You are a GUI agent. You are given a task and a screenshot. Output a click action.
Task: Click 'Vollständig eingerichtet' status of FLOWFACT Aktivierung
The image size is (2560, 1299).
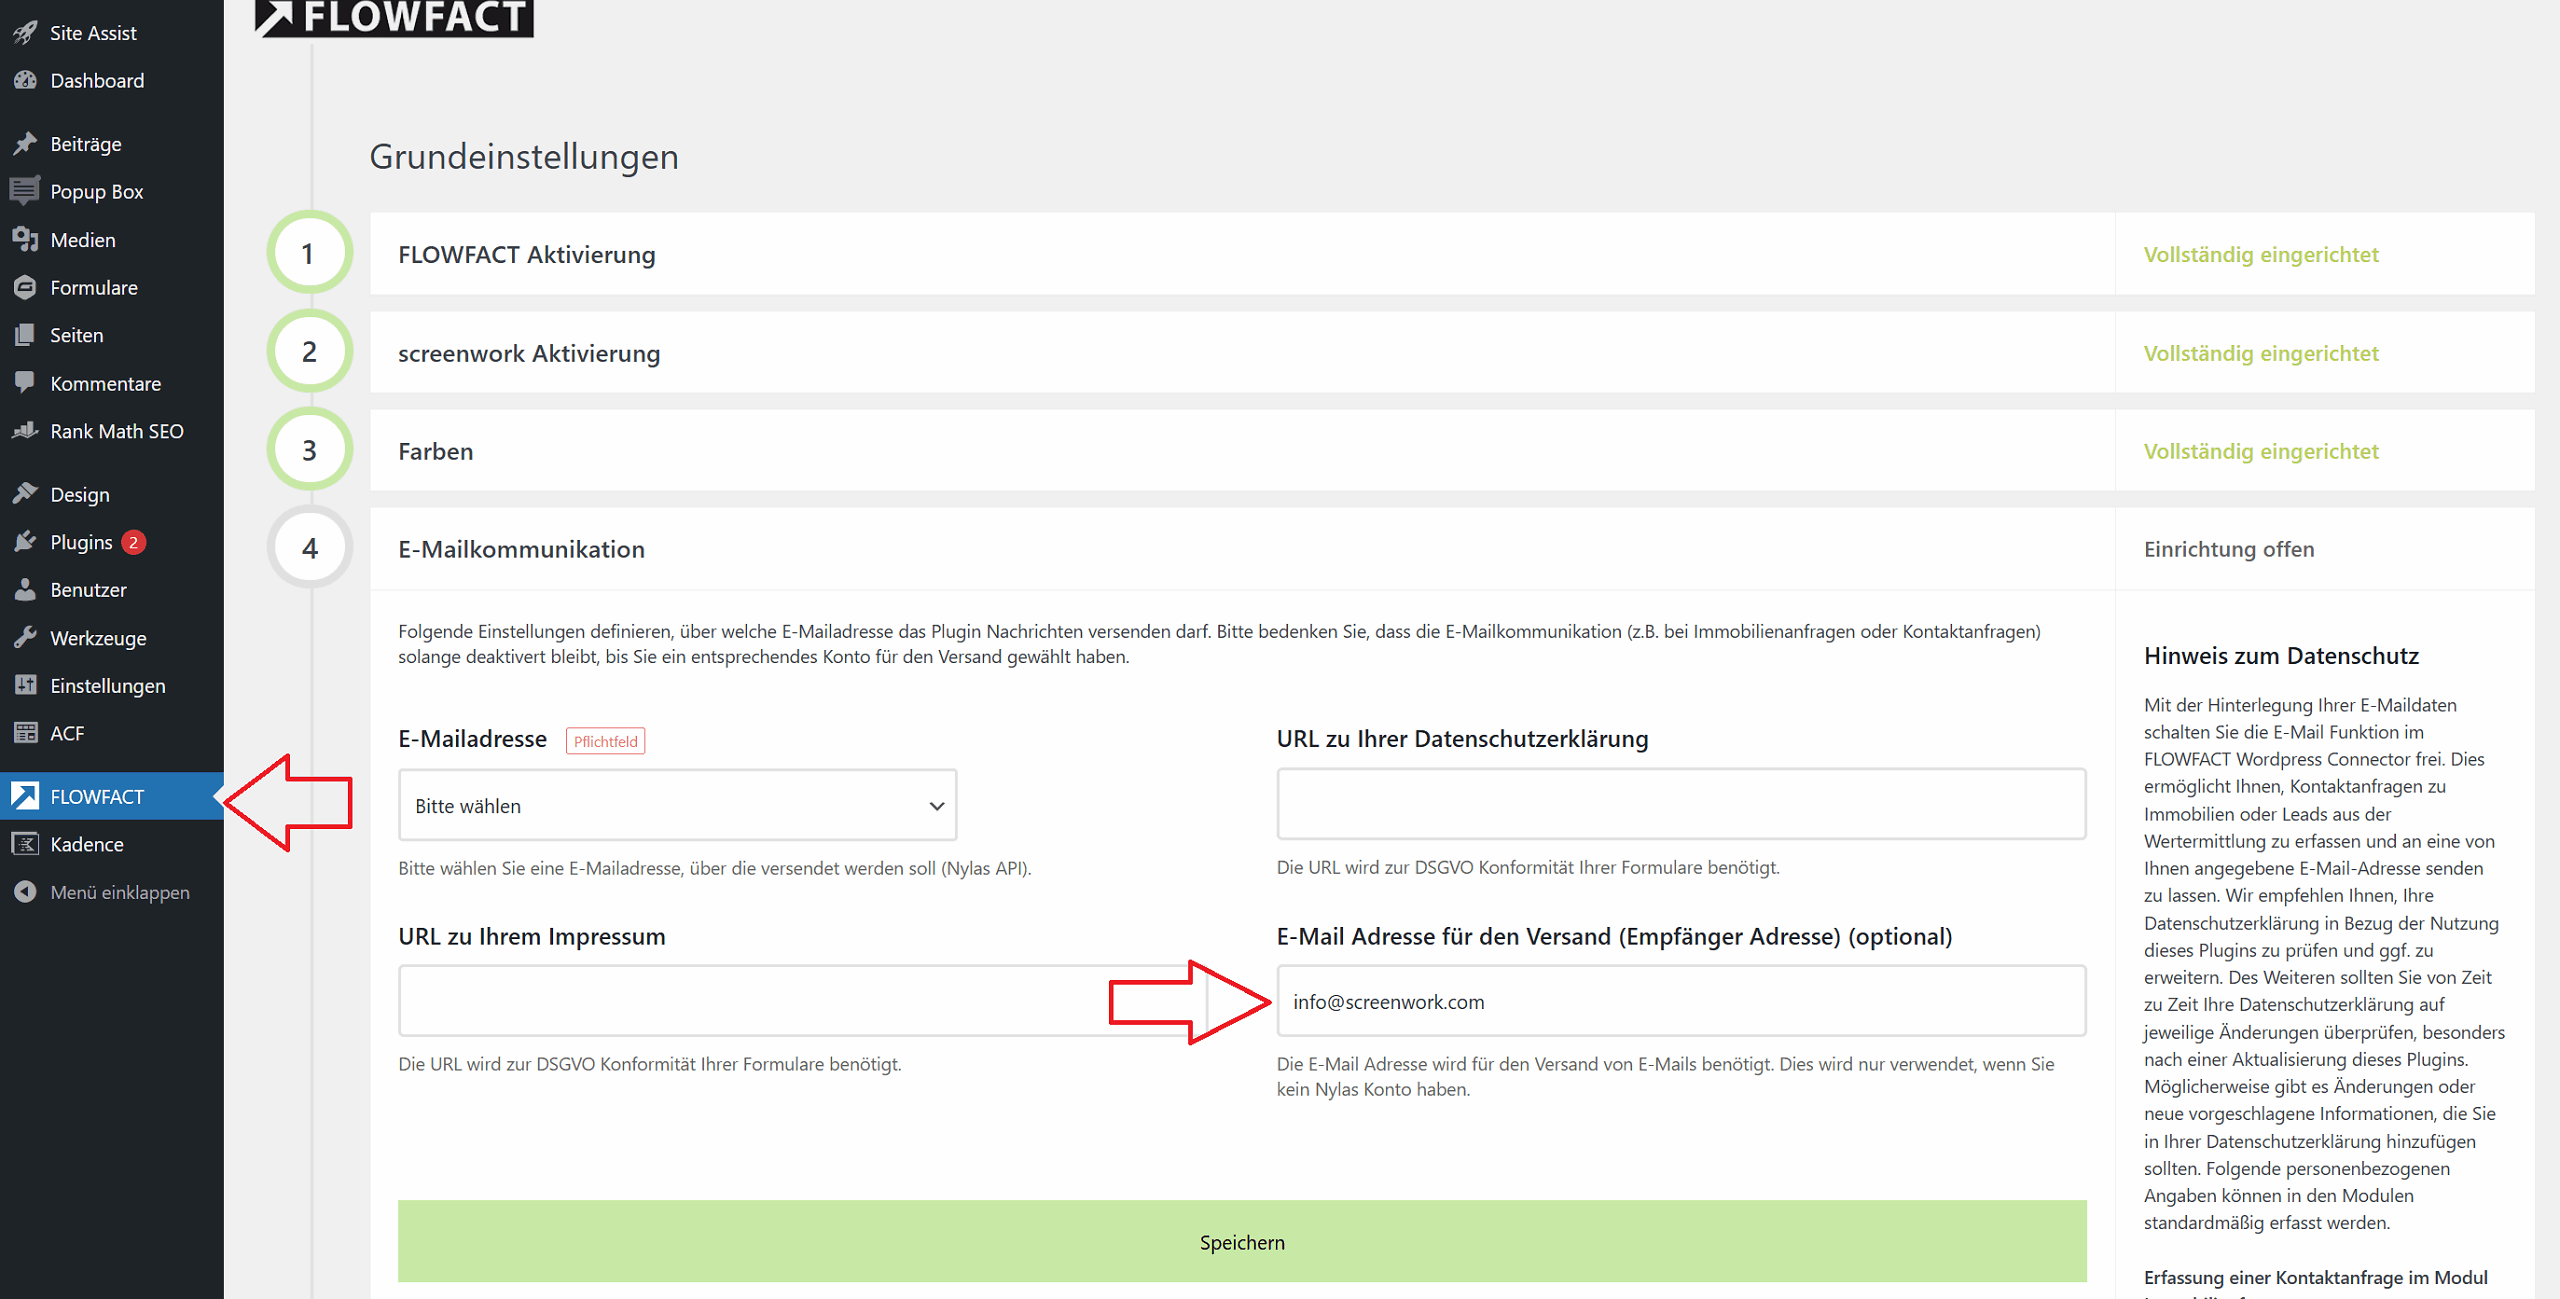(2260, 254)
